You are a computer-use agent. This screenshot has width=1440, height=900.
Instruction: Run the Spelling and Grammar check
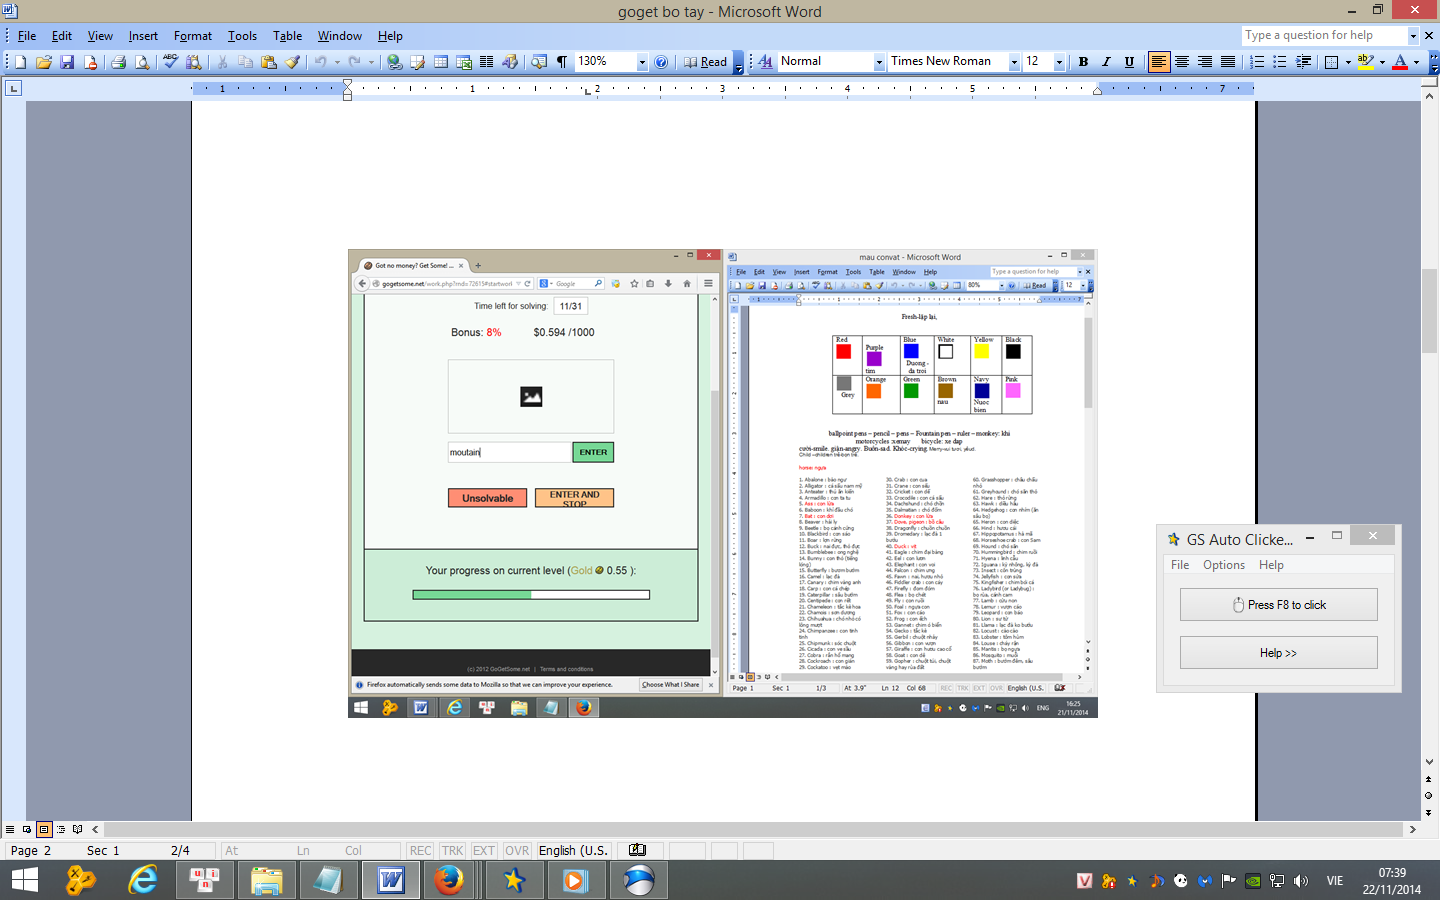click(170, 62)
